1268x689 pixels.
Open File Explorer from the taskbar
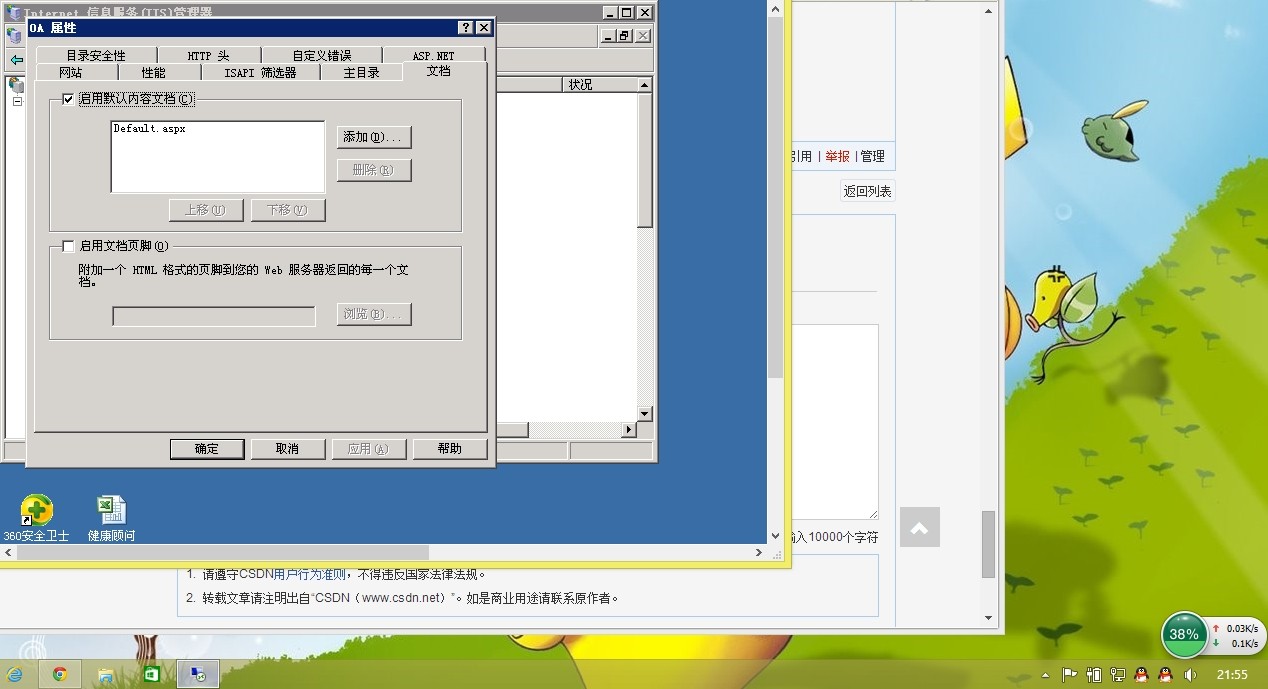tap(105, 674)
